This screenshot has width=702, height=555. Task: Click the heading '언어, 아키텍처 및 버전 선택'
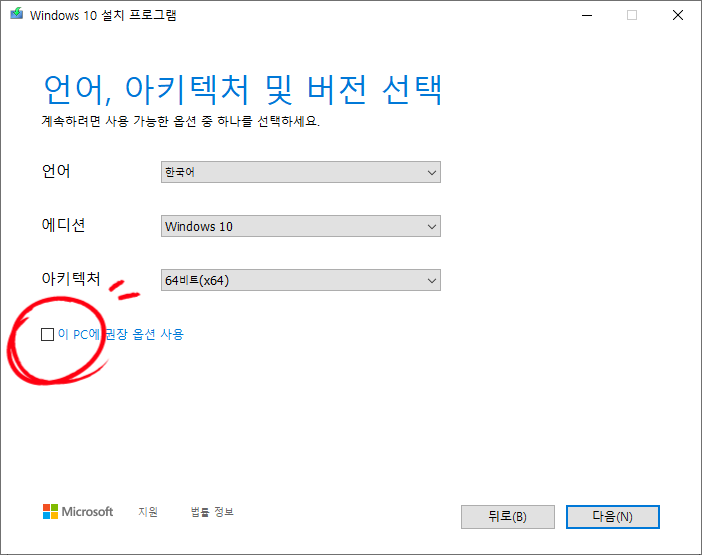point(243,90)
